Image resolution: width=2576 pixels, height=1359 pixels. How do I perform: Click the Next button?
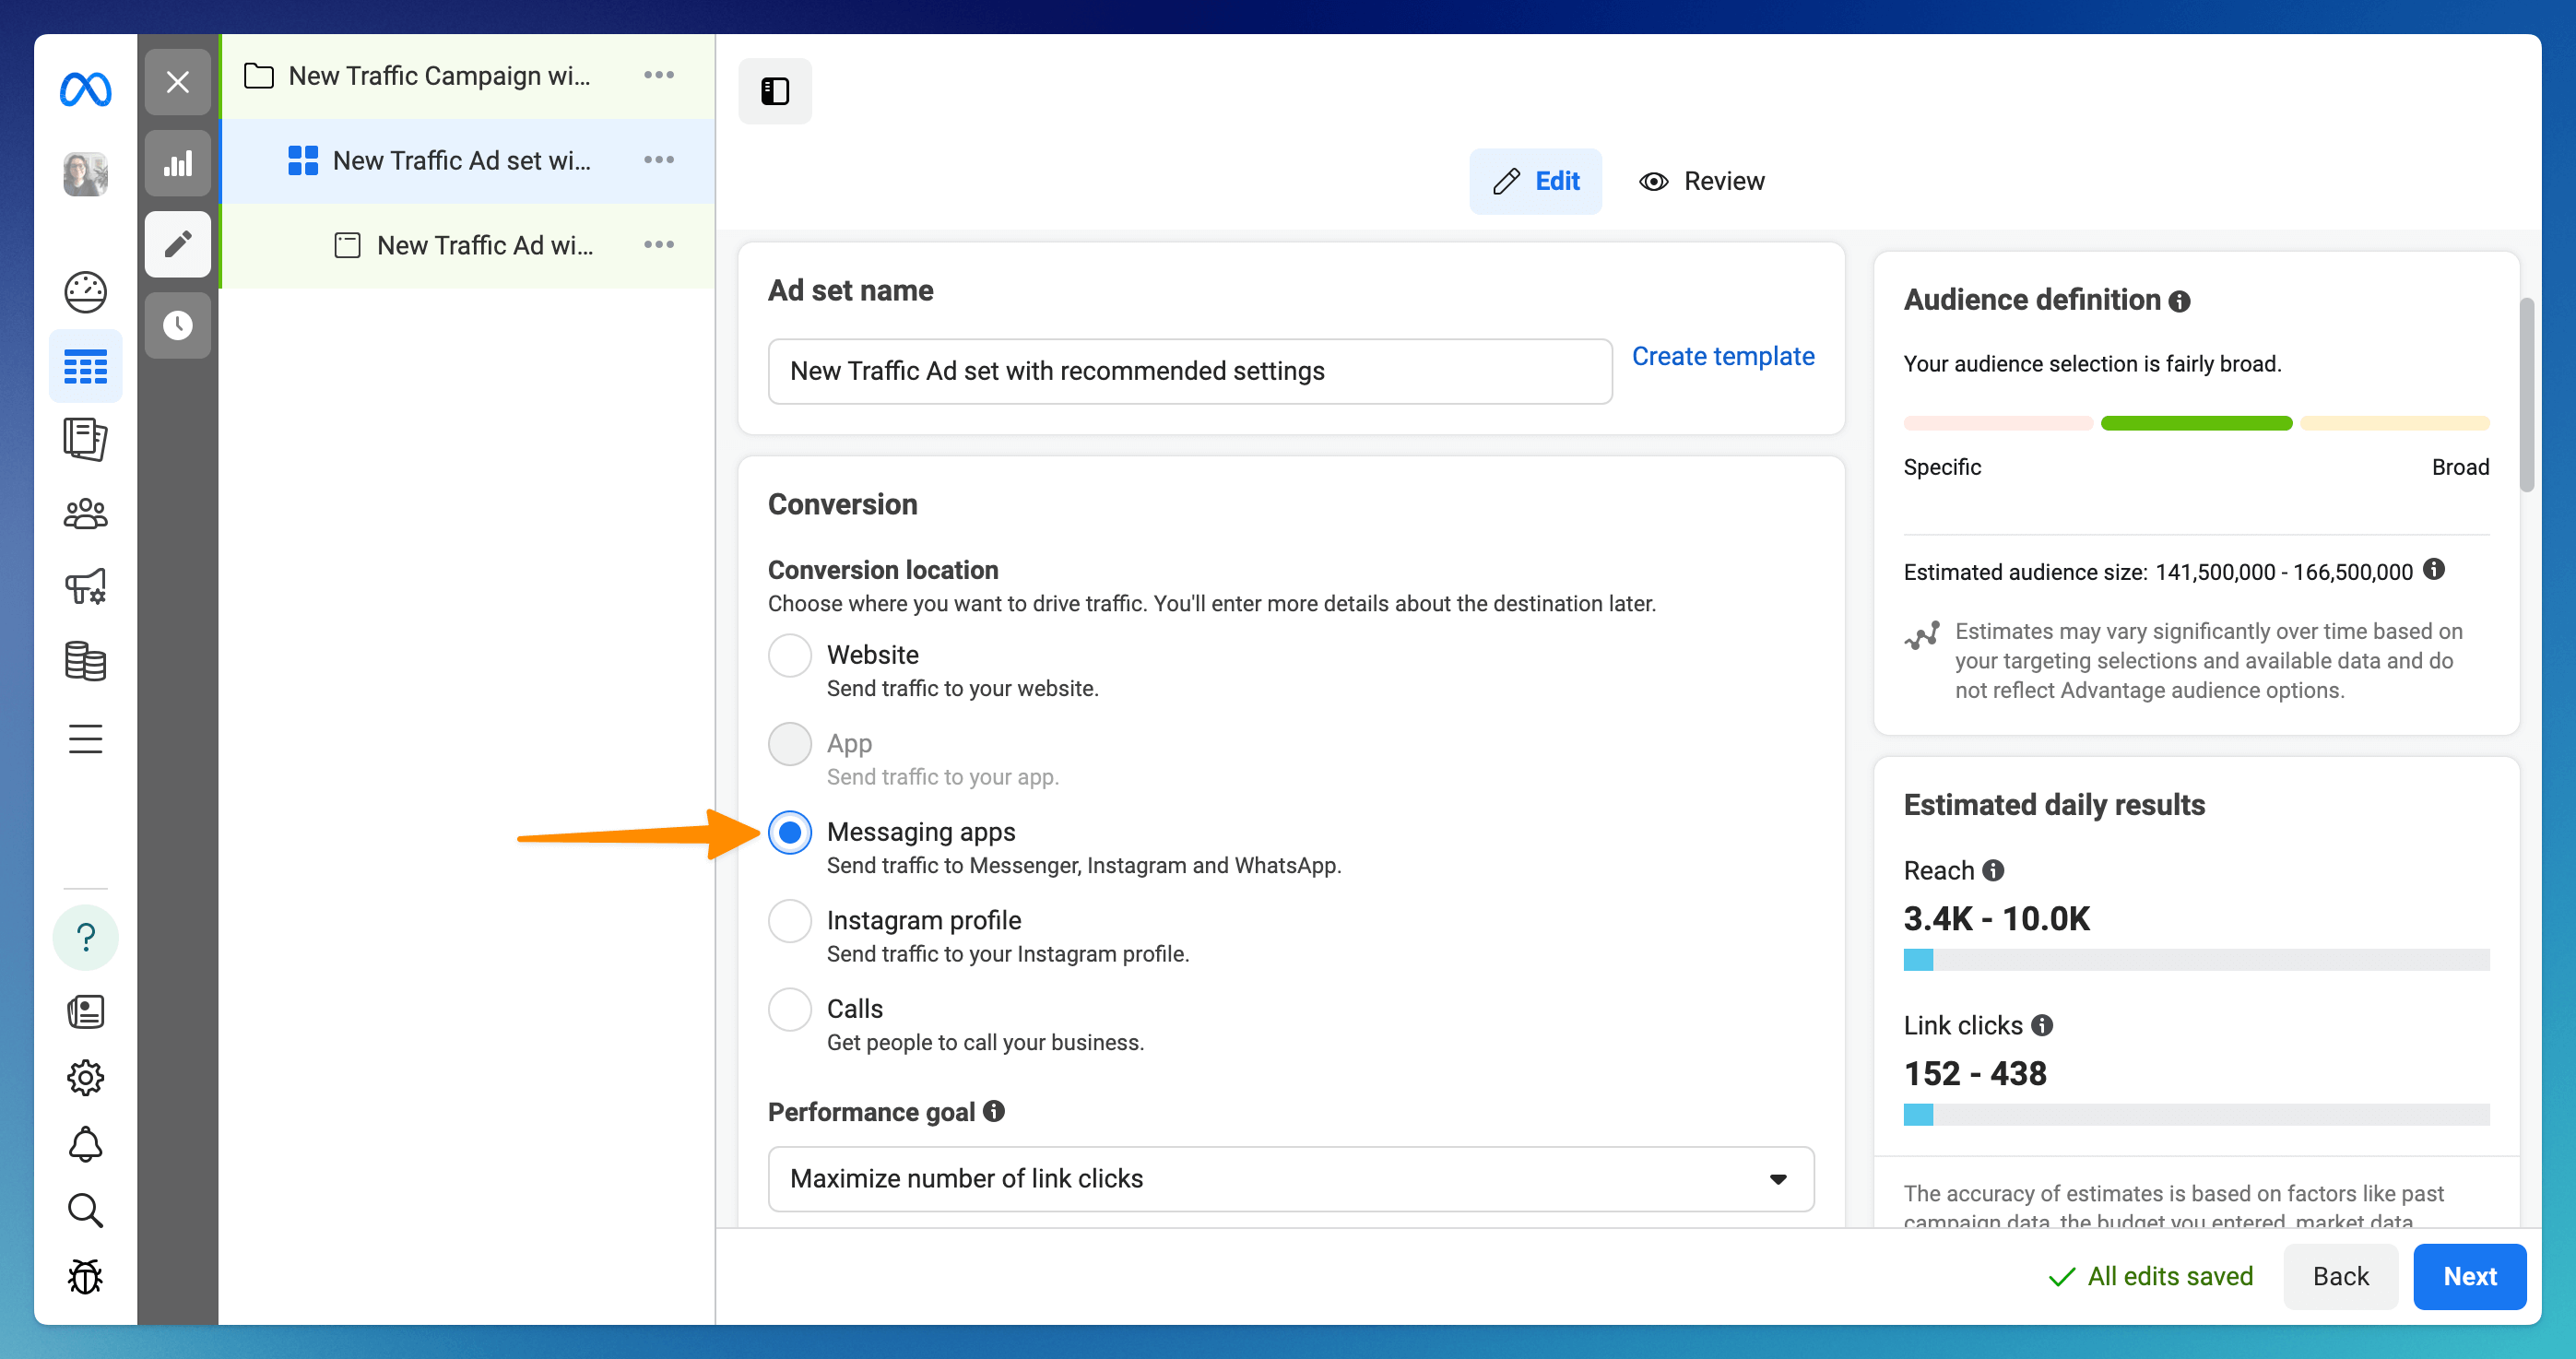[x=2469, y=1276]
